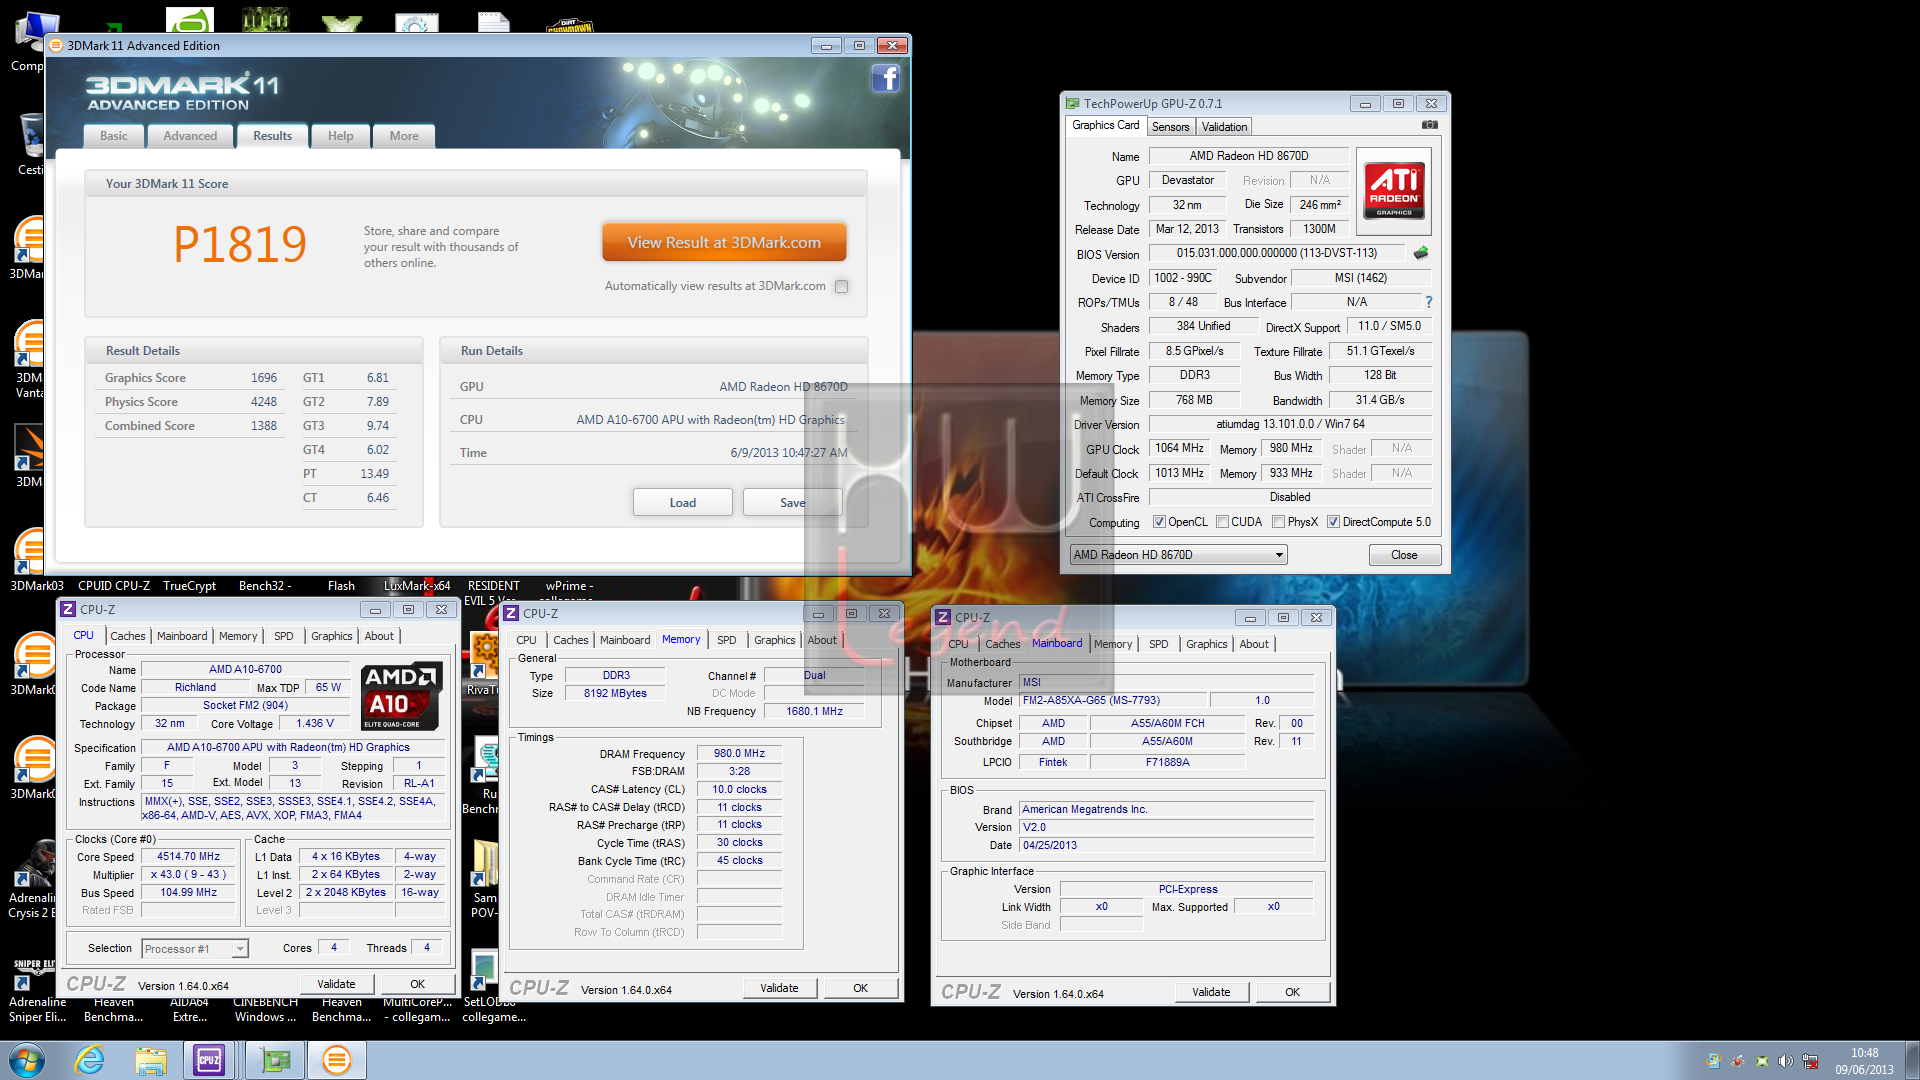Toggle the DirectCompute 5.0 checkbox
This screenshot has height=1080, width=1920.
[1333, 522]
